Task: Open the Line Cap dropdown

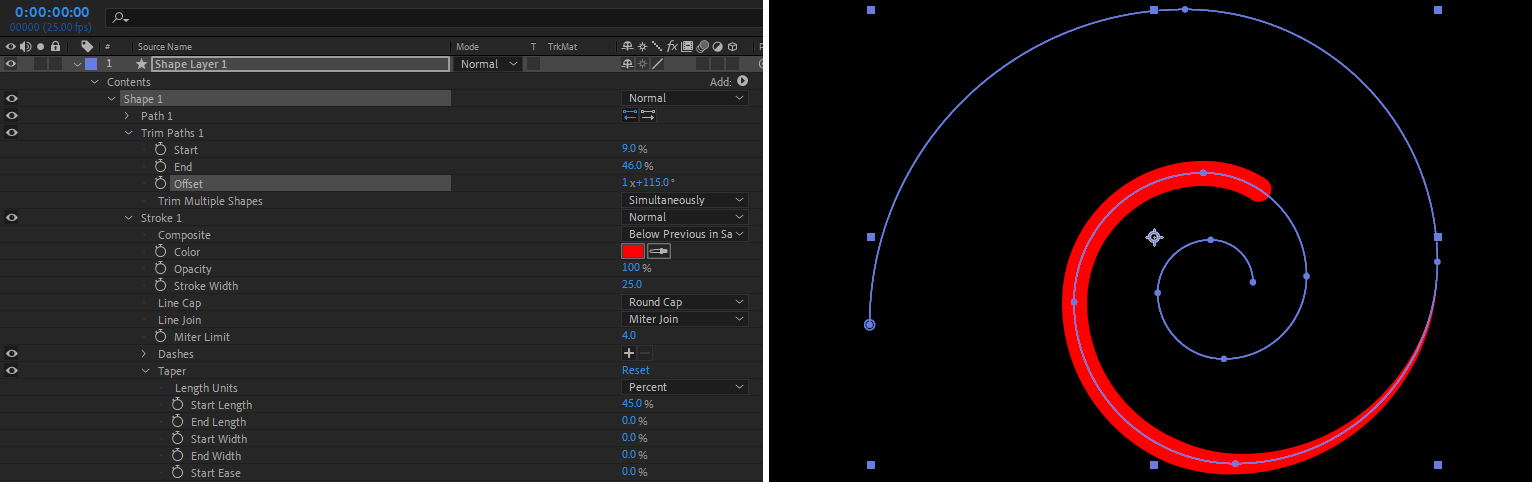Action: (685, 302)
